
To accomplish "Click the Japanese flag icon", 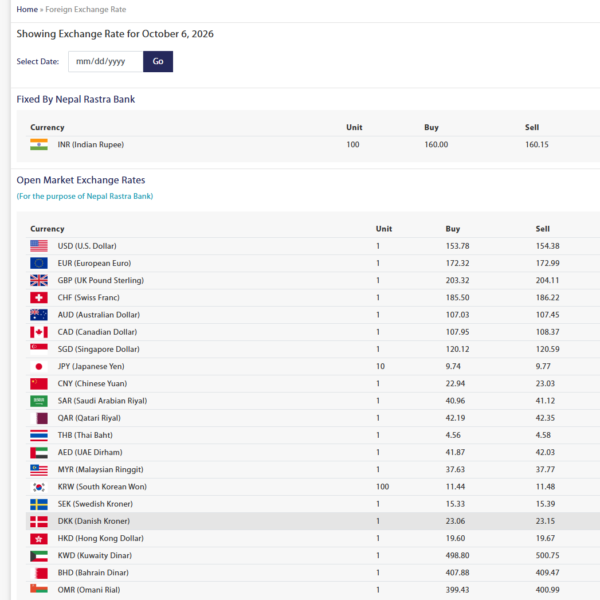I will (x=39, y=366).
